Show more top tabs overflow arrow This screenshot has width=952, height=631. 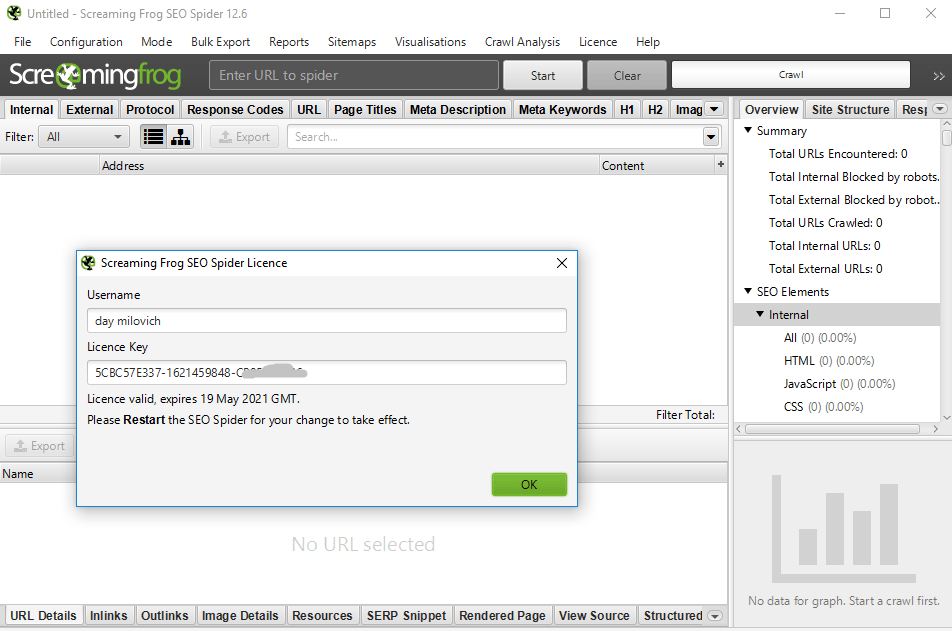click(714, 109)
